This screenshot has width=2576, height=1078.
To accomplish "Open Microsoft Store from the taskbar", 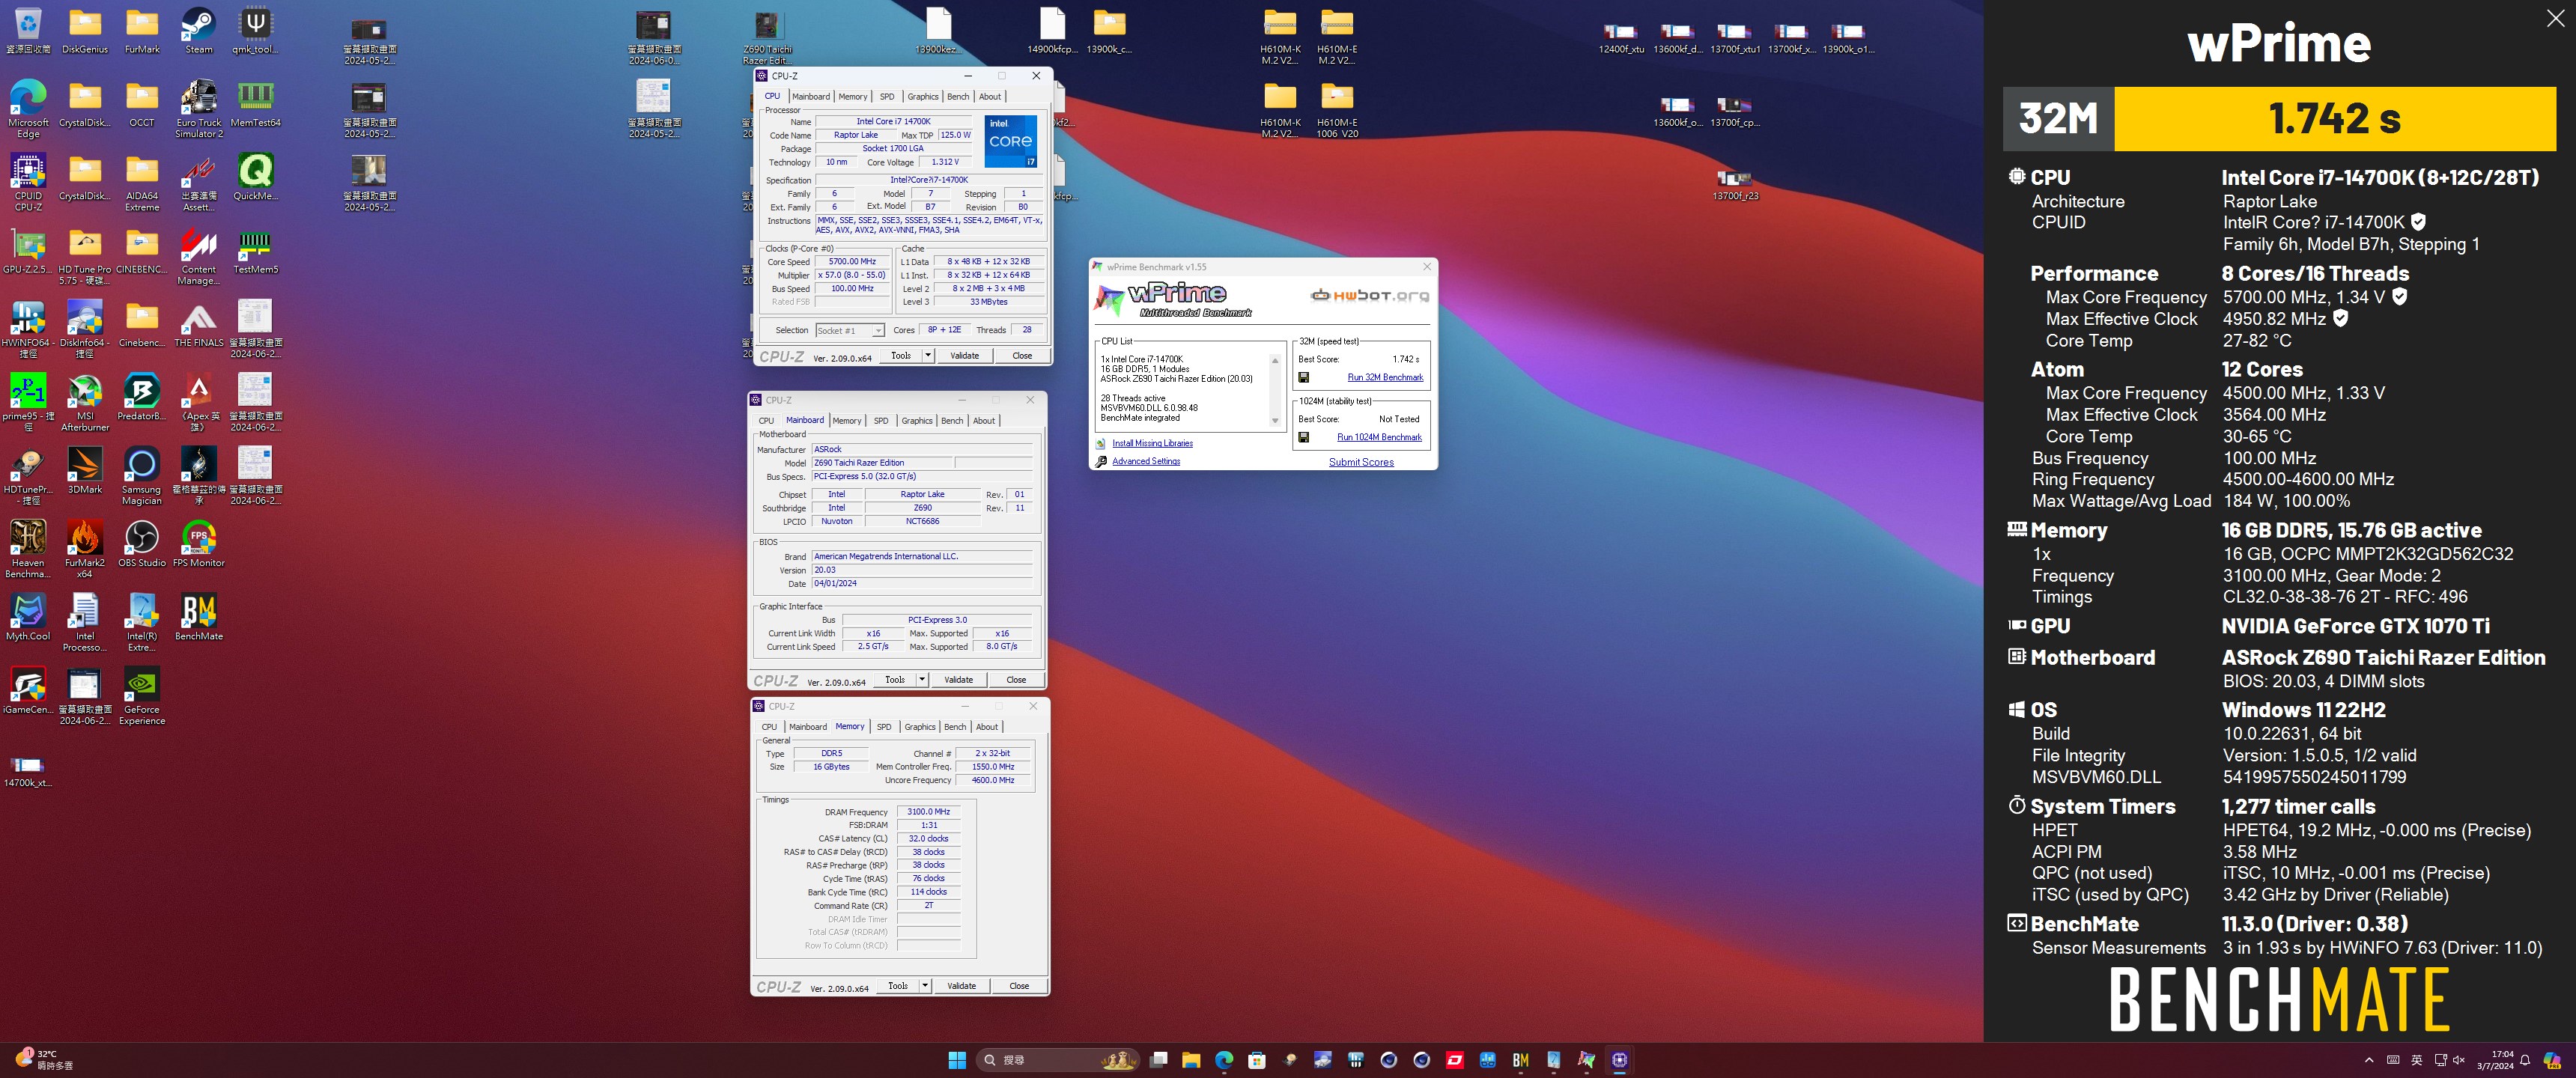I will (1257, 1060).
